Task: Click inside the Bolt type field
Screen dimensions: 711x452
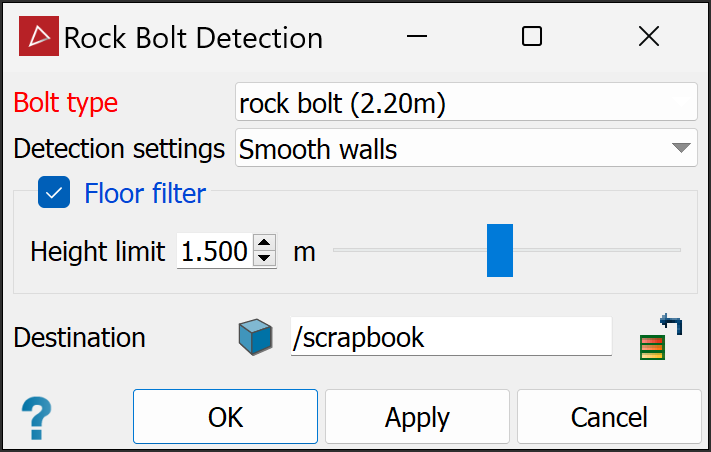Action: [465, 102]
